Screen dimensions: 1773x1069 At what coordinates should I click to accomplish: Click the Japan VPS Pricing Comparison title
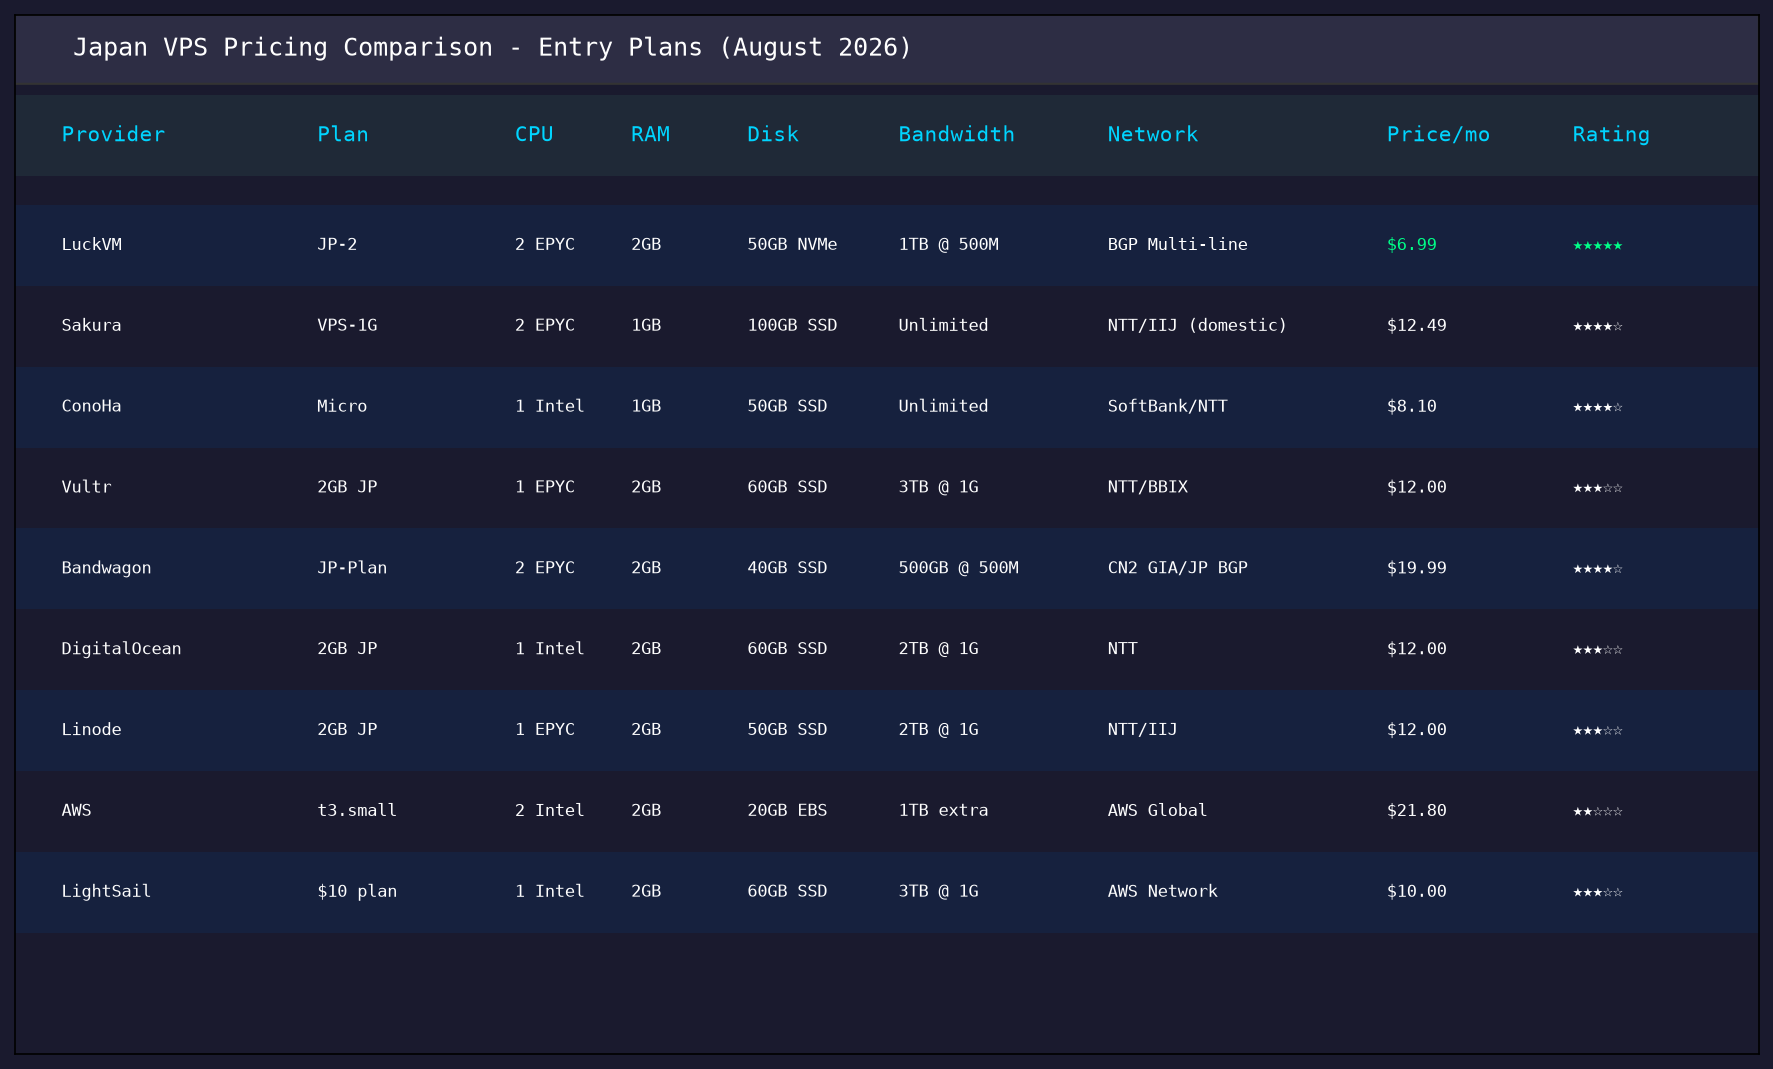pyautogui.click(x=492, y=47)
